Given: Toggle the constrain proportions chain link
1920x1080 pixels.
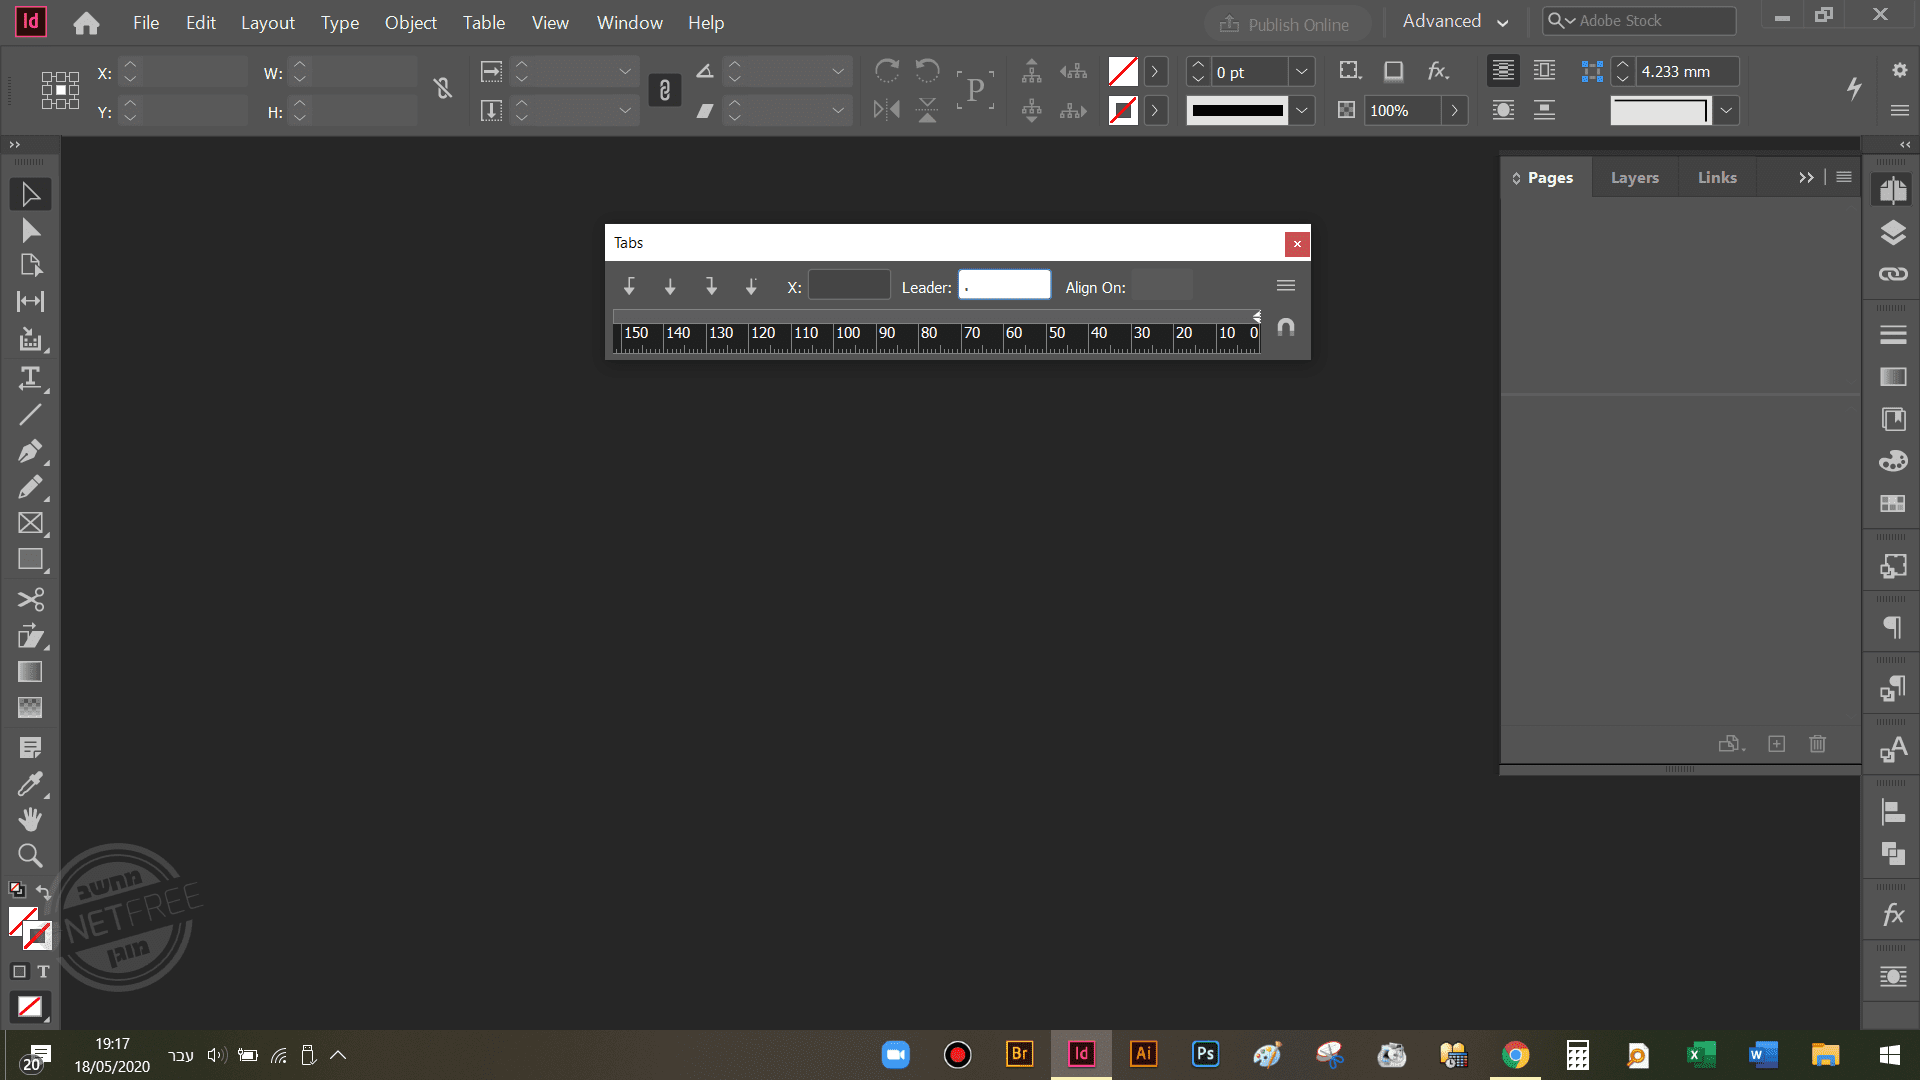Looking at the screenshot, I should point(664,91).
